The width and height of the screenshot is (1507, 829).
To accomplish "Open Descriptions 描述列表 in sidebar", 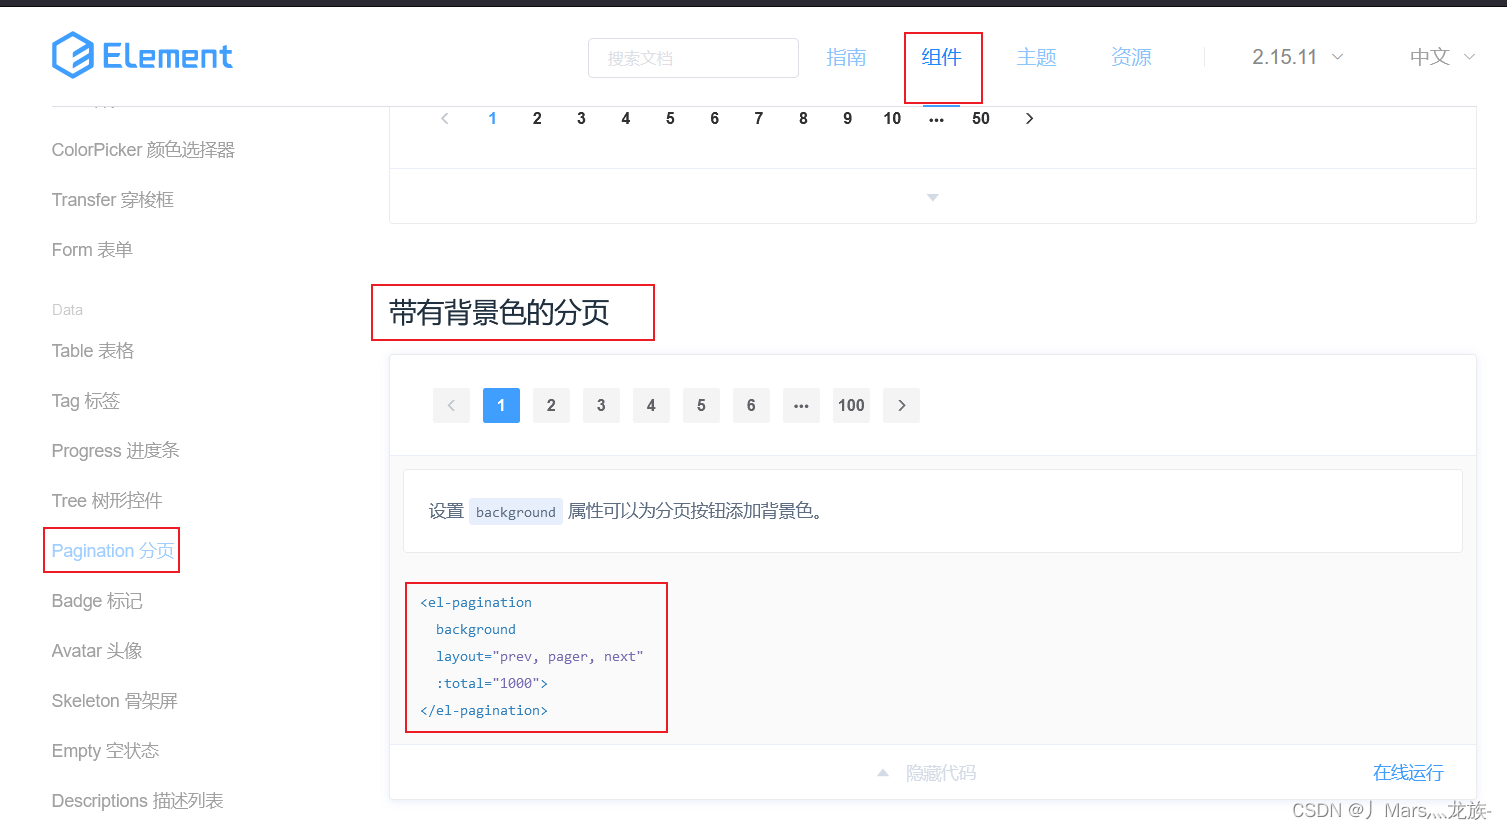I will [x=137, y=801].
